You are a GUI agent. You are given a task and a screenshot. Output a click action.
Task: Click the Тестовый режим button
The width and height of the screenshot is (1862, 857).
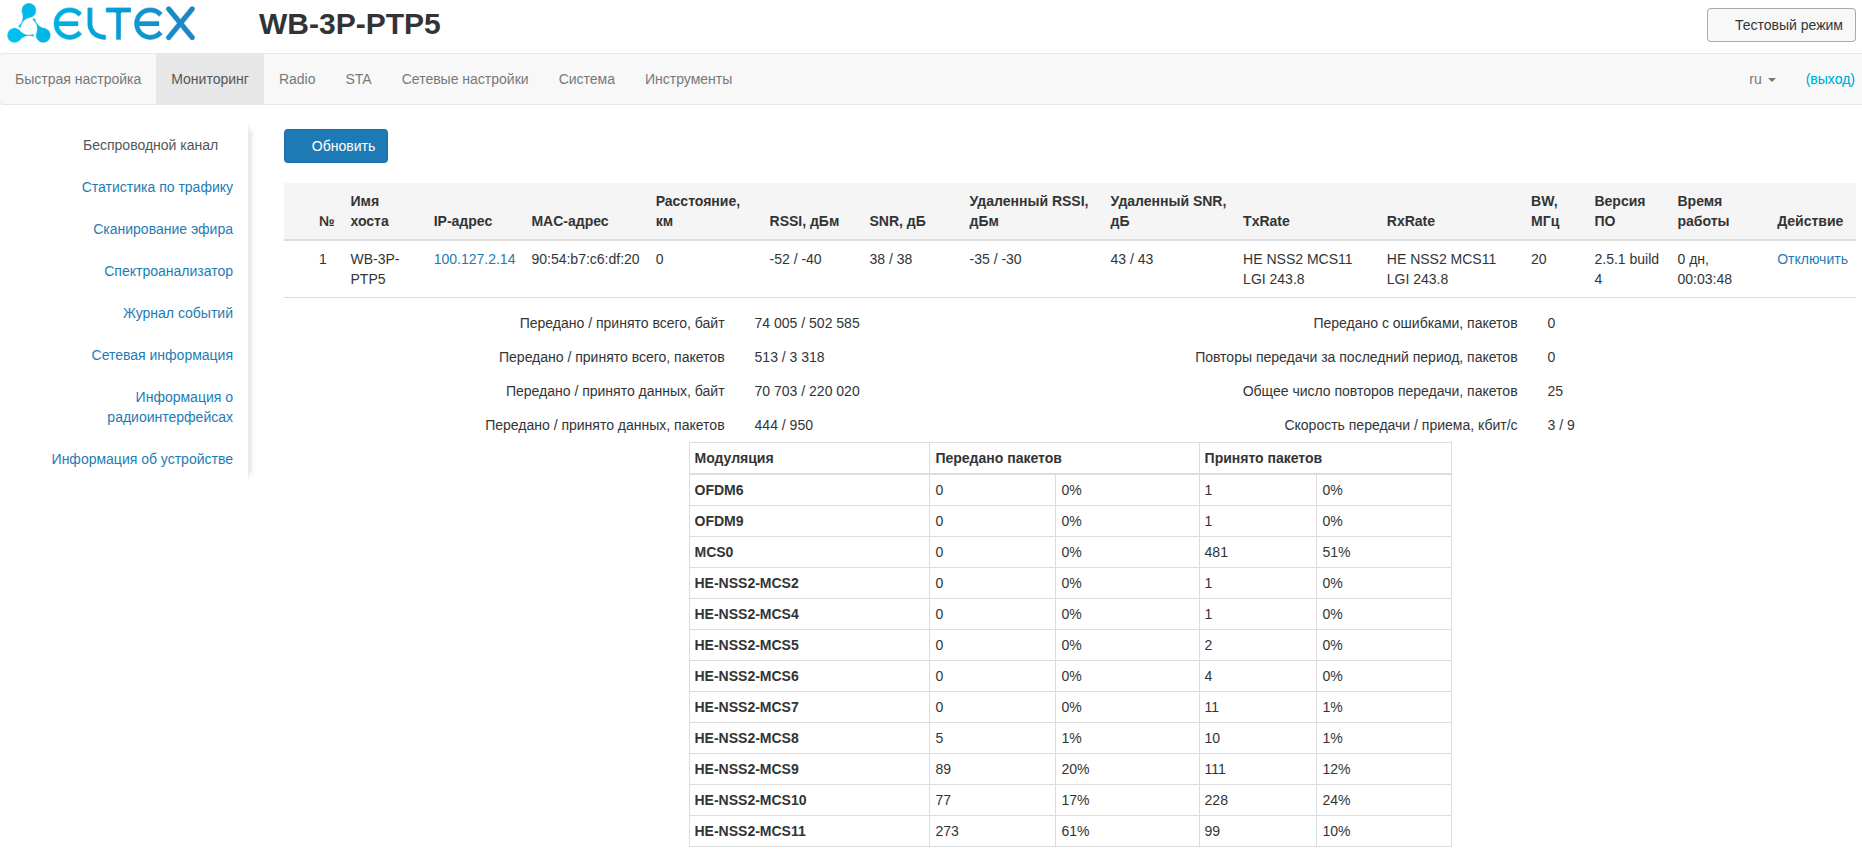tap(1780, 25)
